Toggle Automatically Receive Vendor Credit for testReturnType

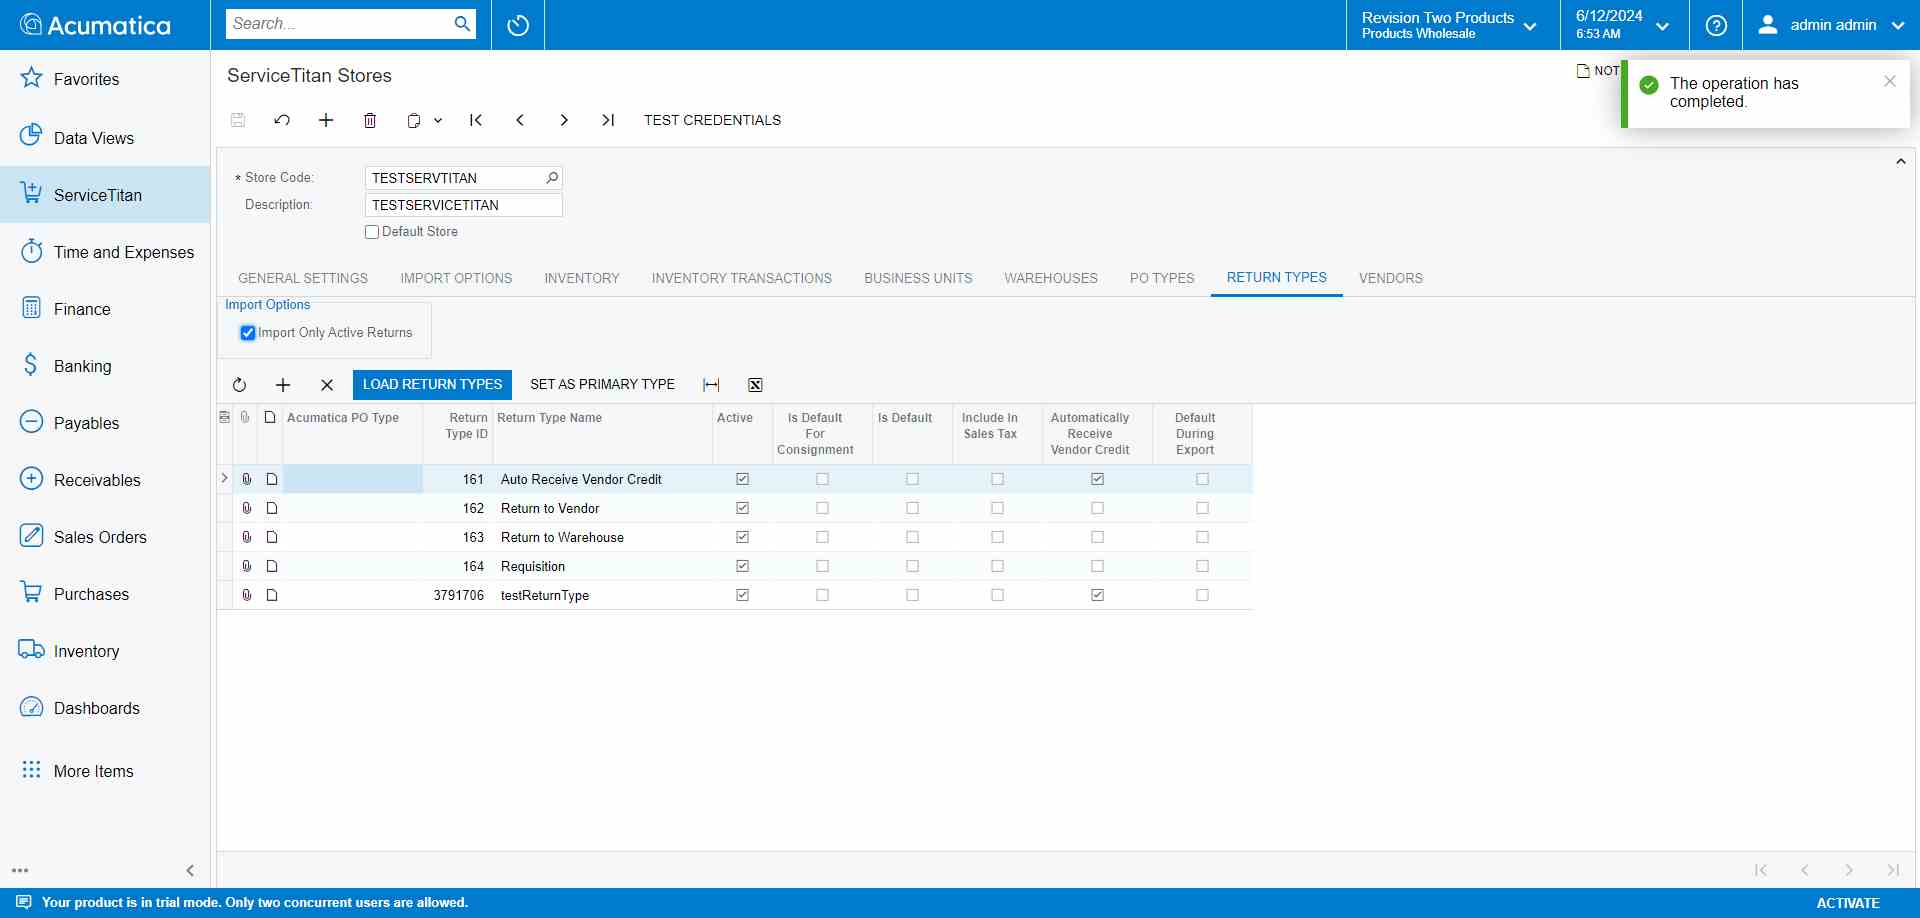click(1097, 595)
